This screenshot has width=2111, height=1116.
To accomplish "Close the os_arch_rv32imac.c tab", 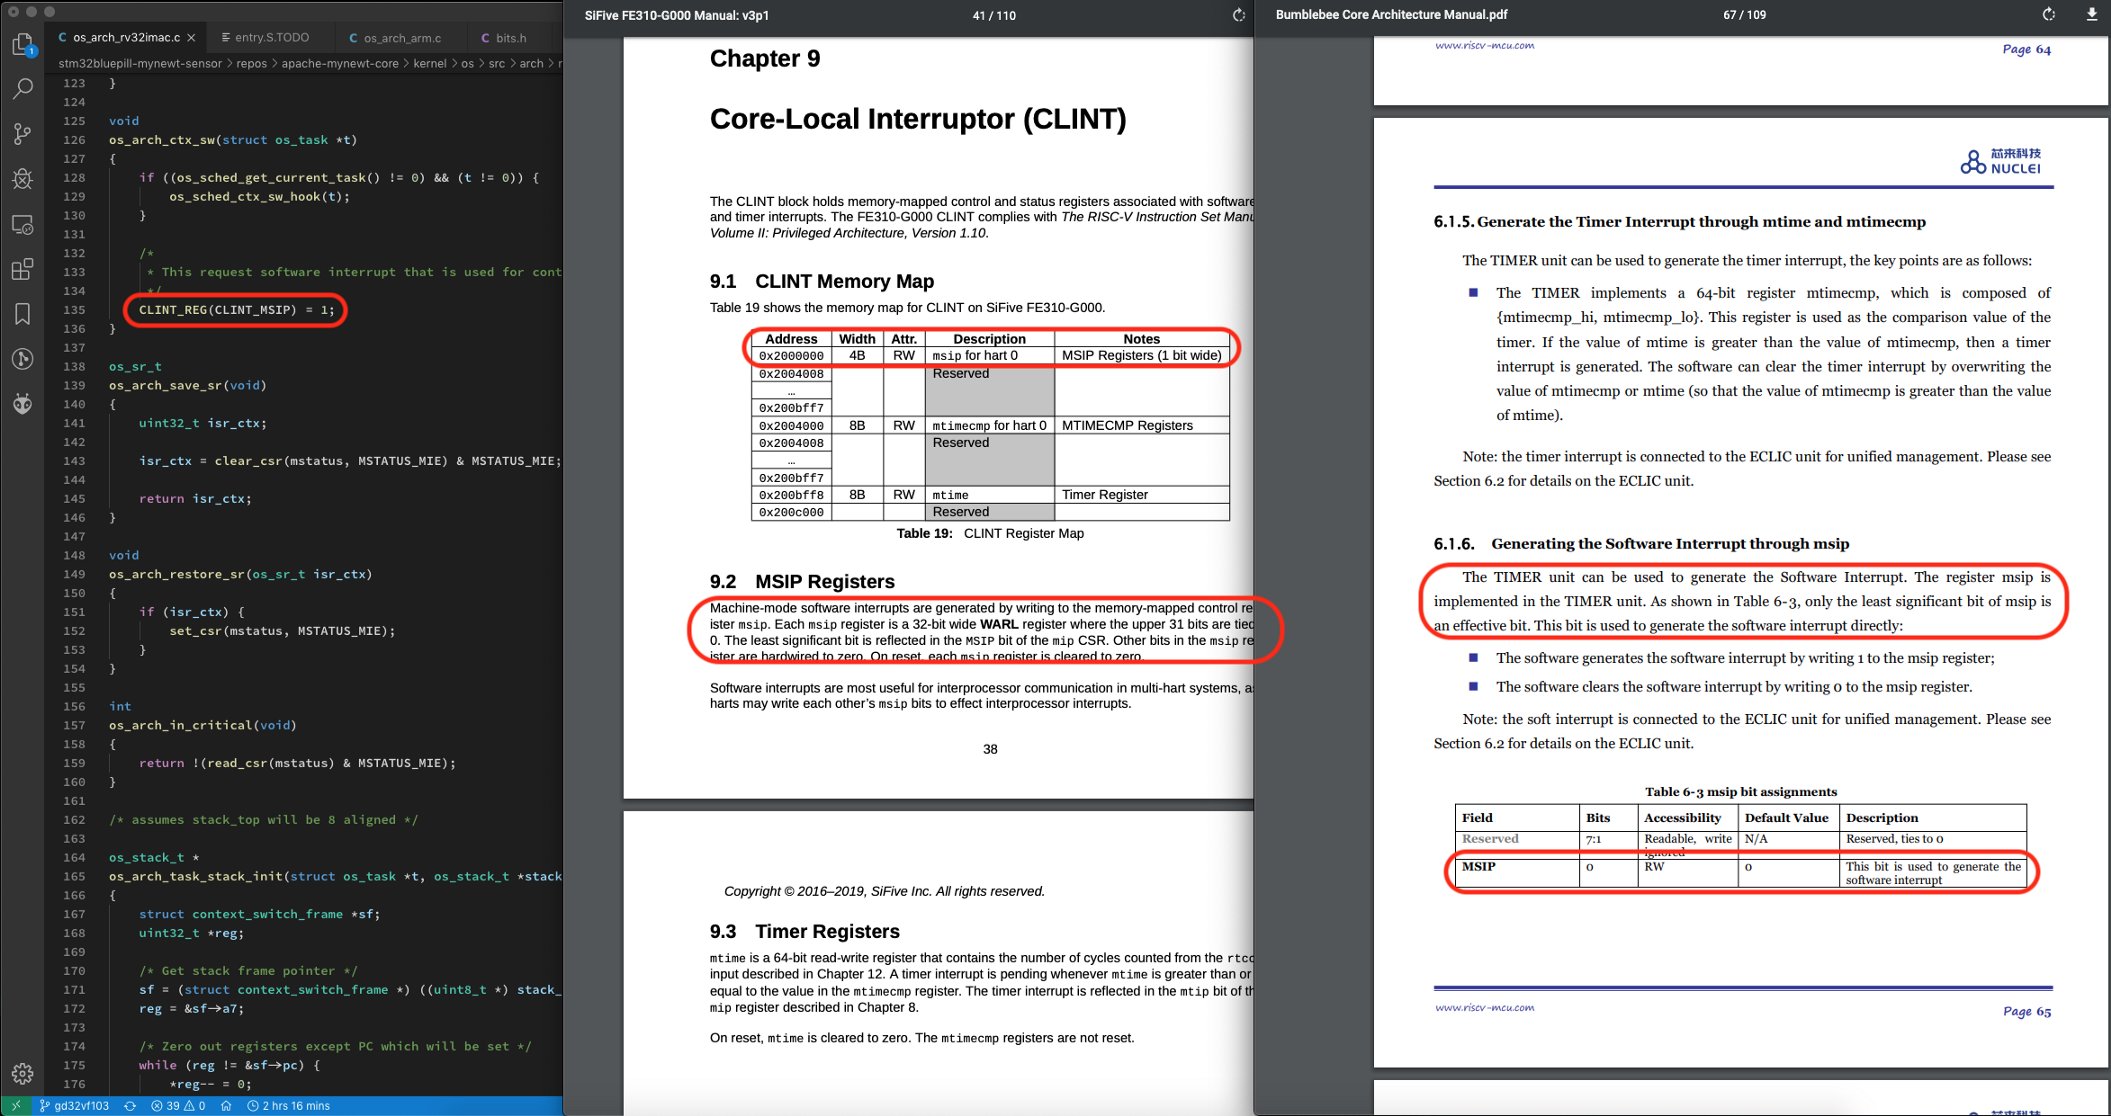I will pyautogui.click(x=191, y=38).
